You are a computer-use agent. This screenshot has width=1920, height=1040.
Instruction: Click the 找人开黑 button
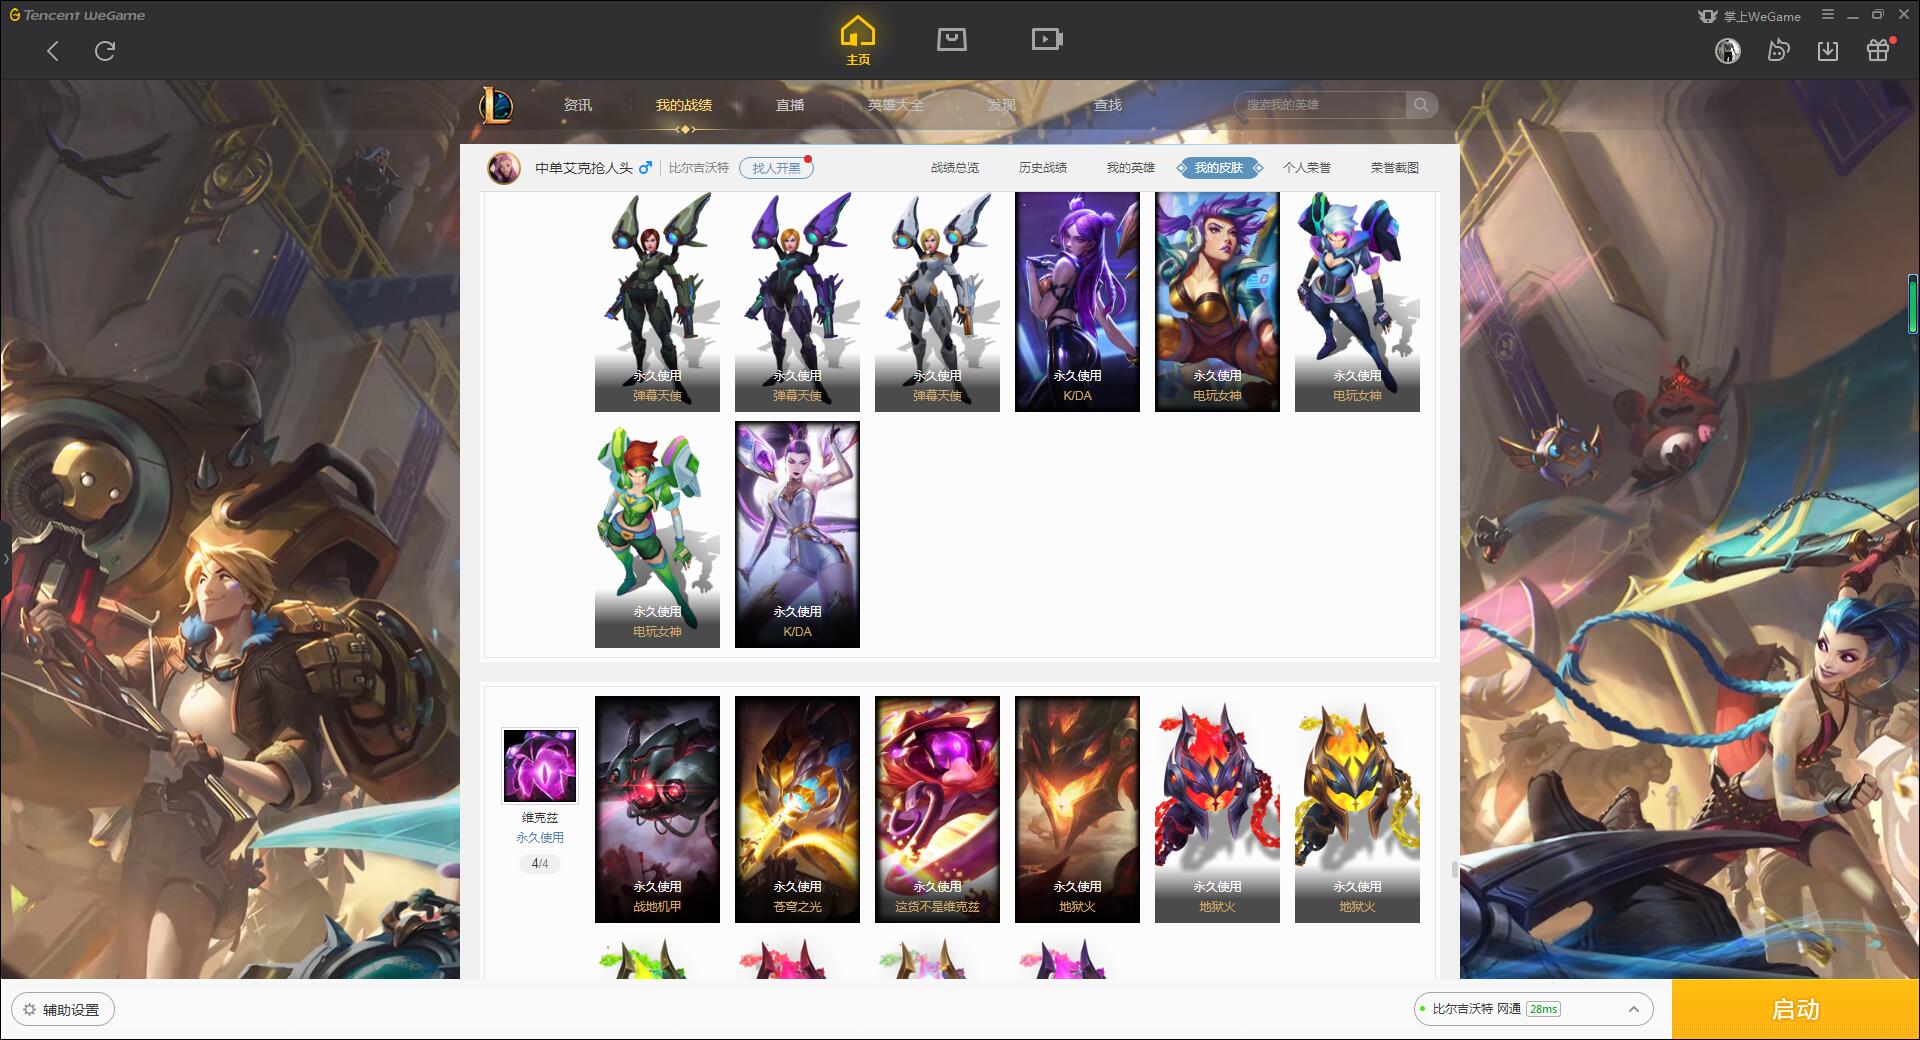(777, 168)
